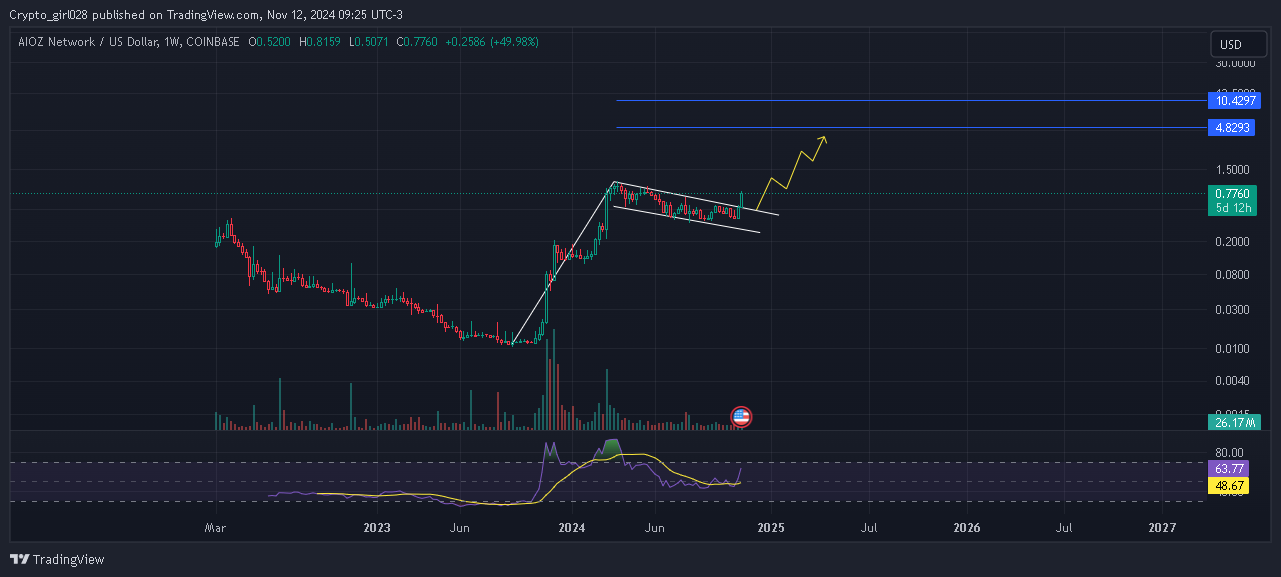Viewport: 1281px width, 577px height.
Task: Click the 2025 label on time axis
Action: coord(771,526)
